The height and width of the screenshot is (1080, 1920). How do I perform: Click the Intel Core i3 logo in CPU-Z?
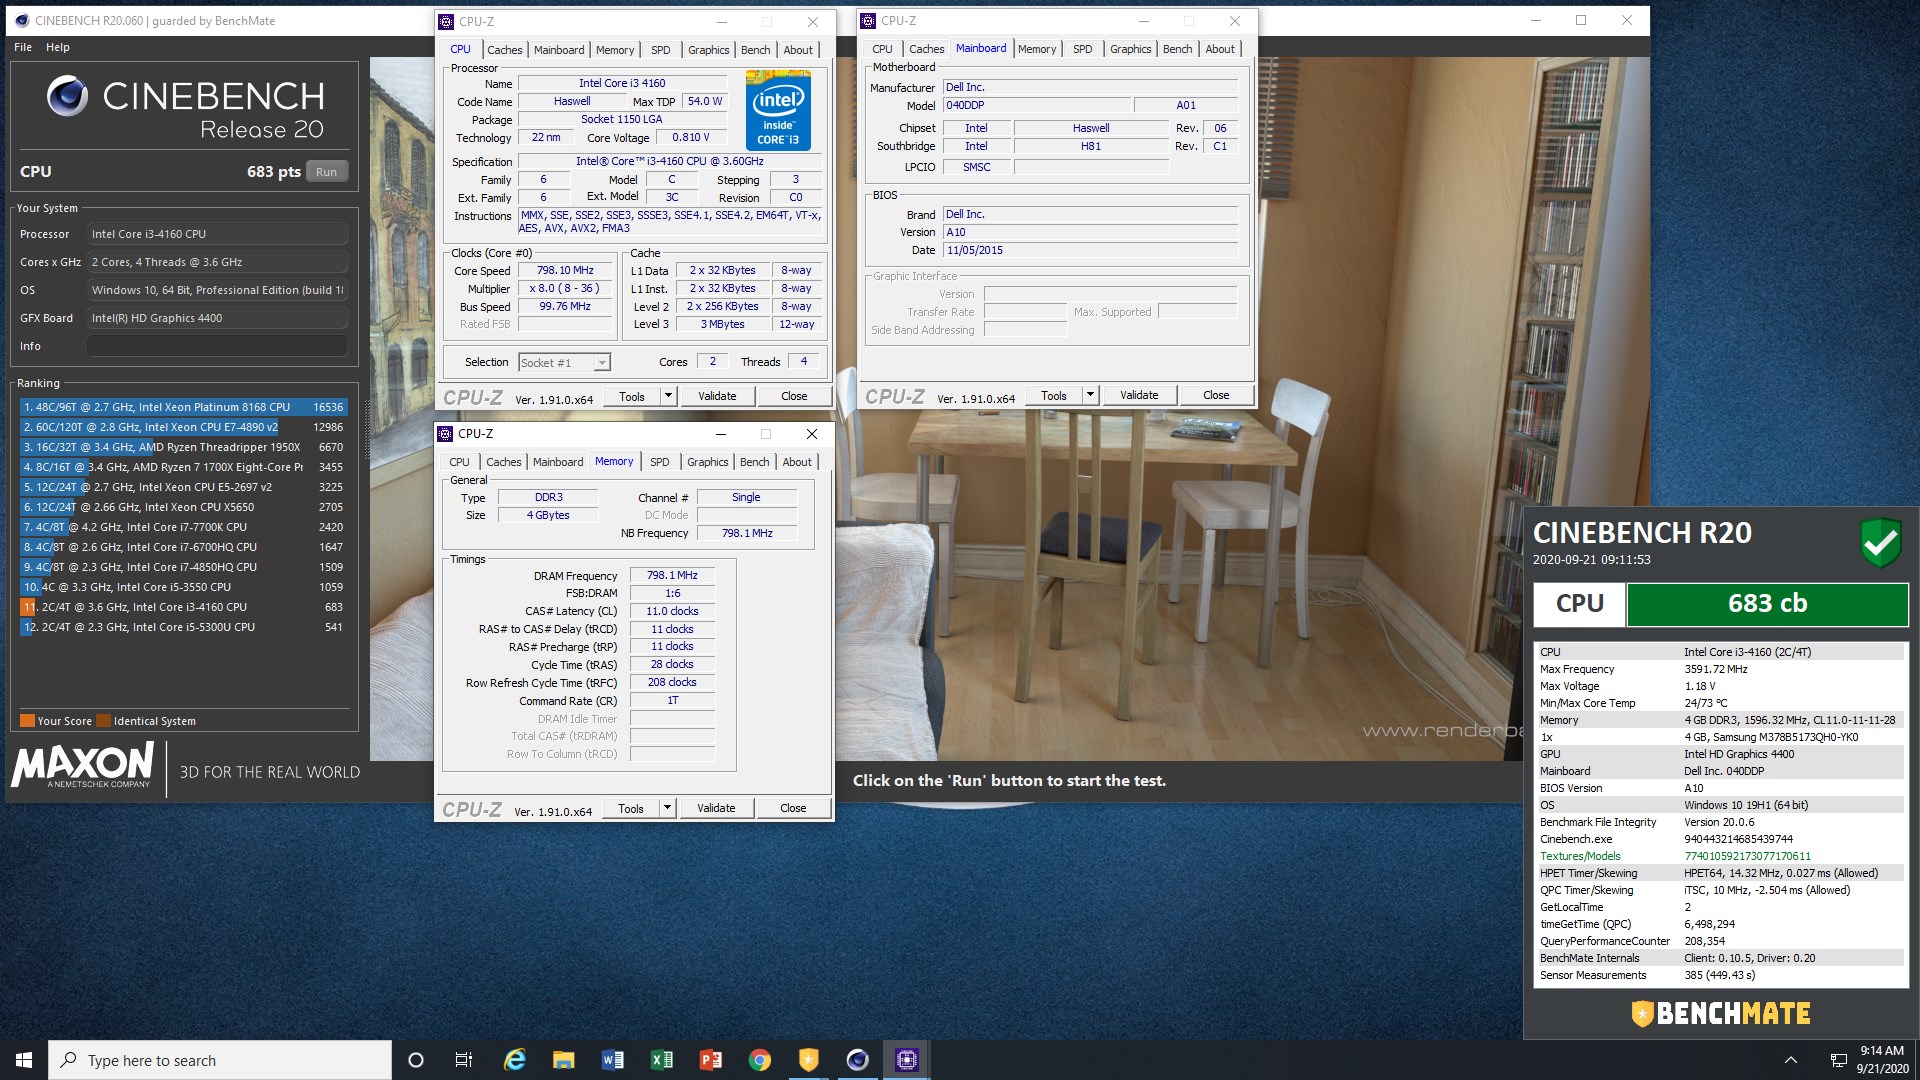pyautogui.click(x=778, y=111)
